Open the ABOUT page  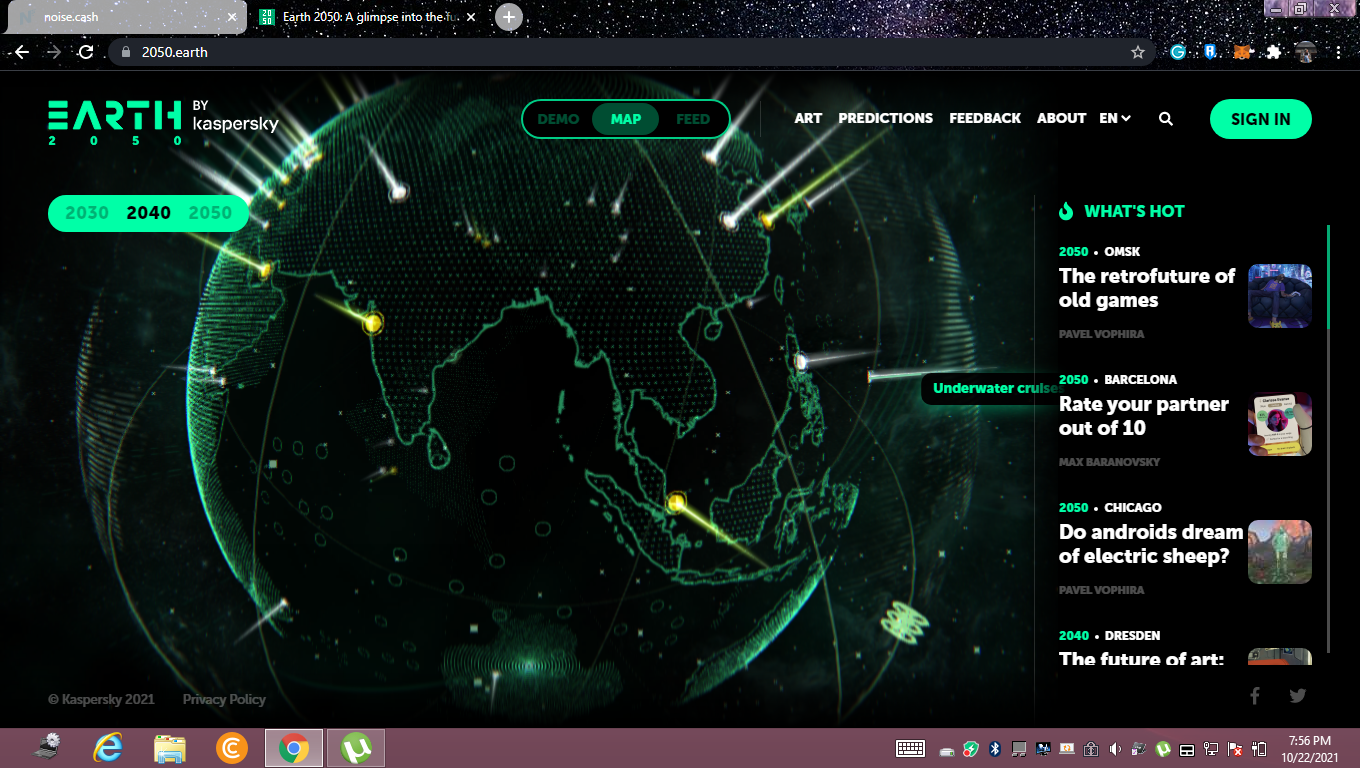(1061, 118)
